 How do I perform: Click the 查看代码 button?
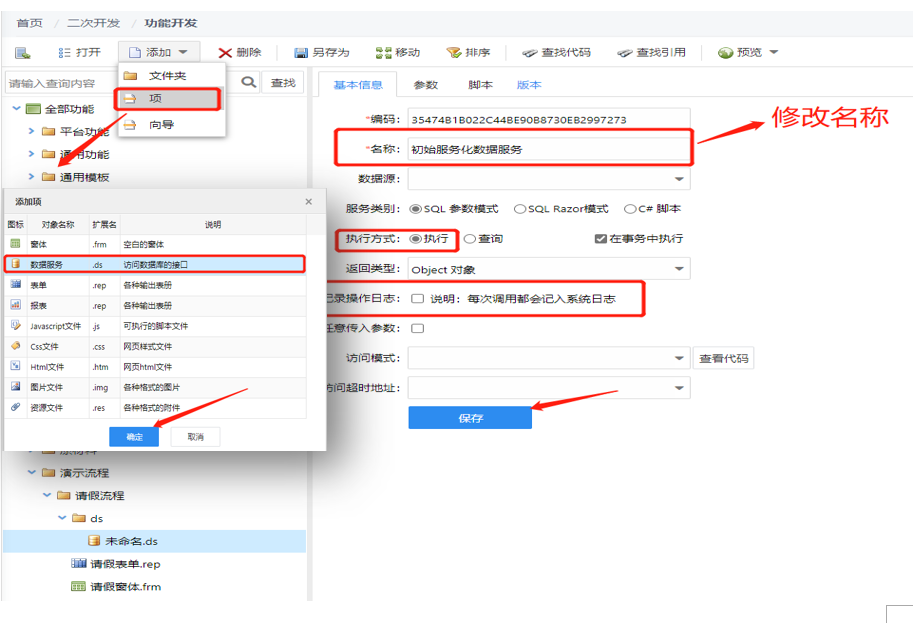[x=723, y=358]
